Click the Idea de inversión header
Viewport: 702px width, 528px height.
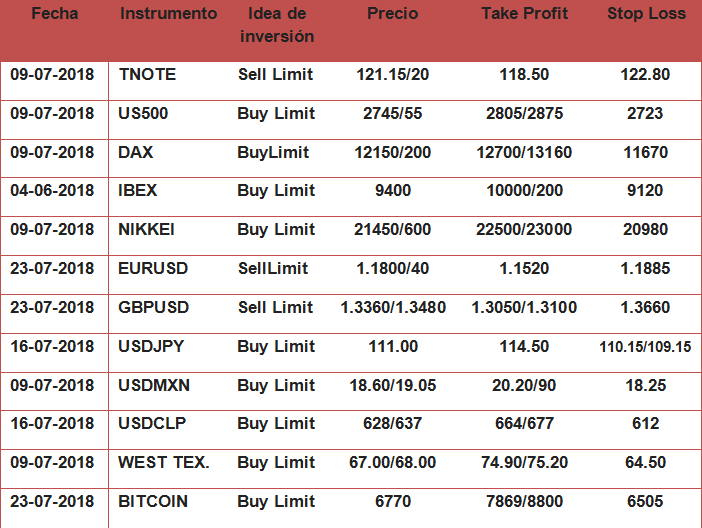[277, 25]
